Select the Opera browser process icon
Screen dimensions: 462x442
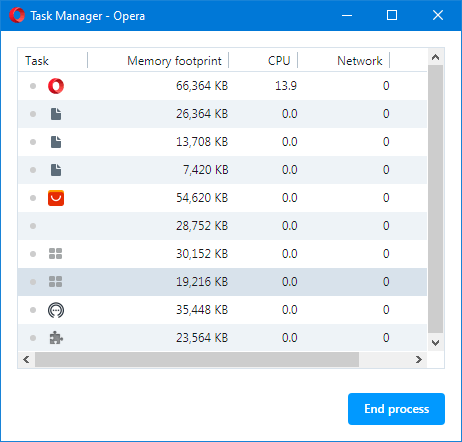[56, 86]
